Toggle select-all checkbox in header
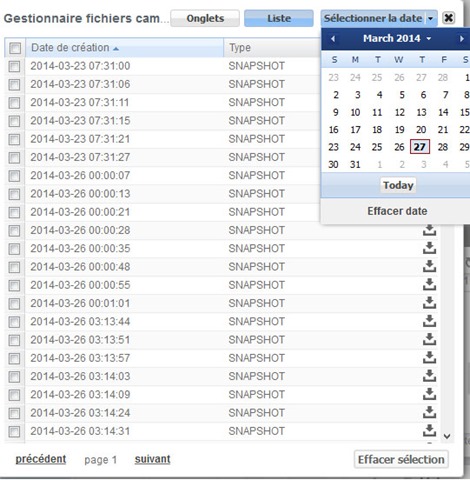 click(x=15, y=48)
